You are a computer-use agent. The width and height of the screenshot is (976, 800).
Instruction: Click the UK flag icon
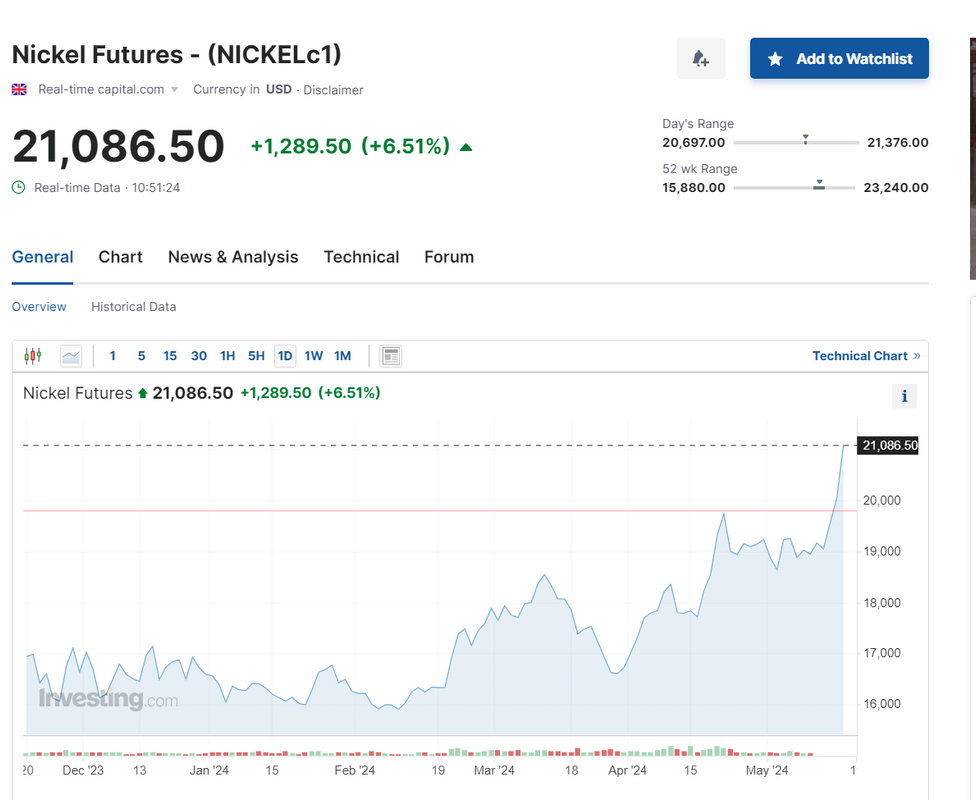(x=19, y=89)
